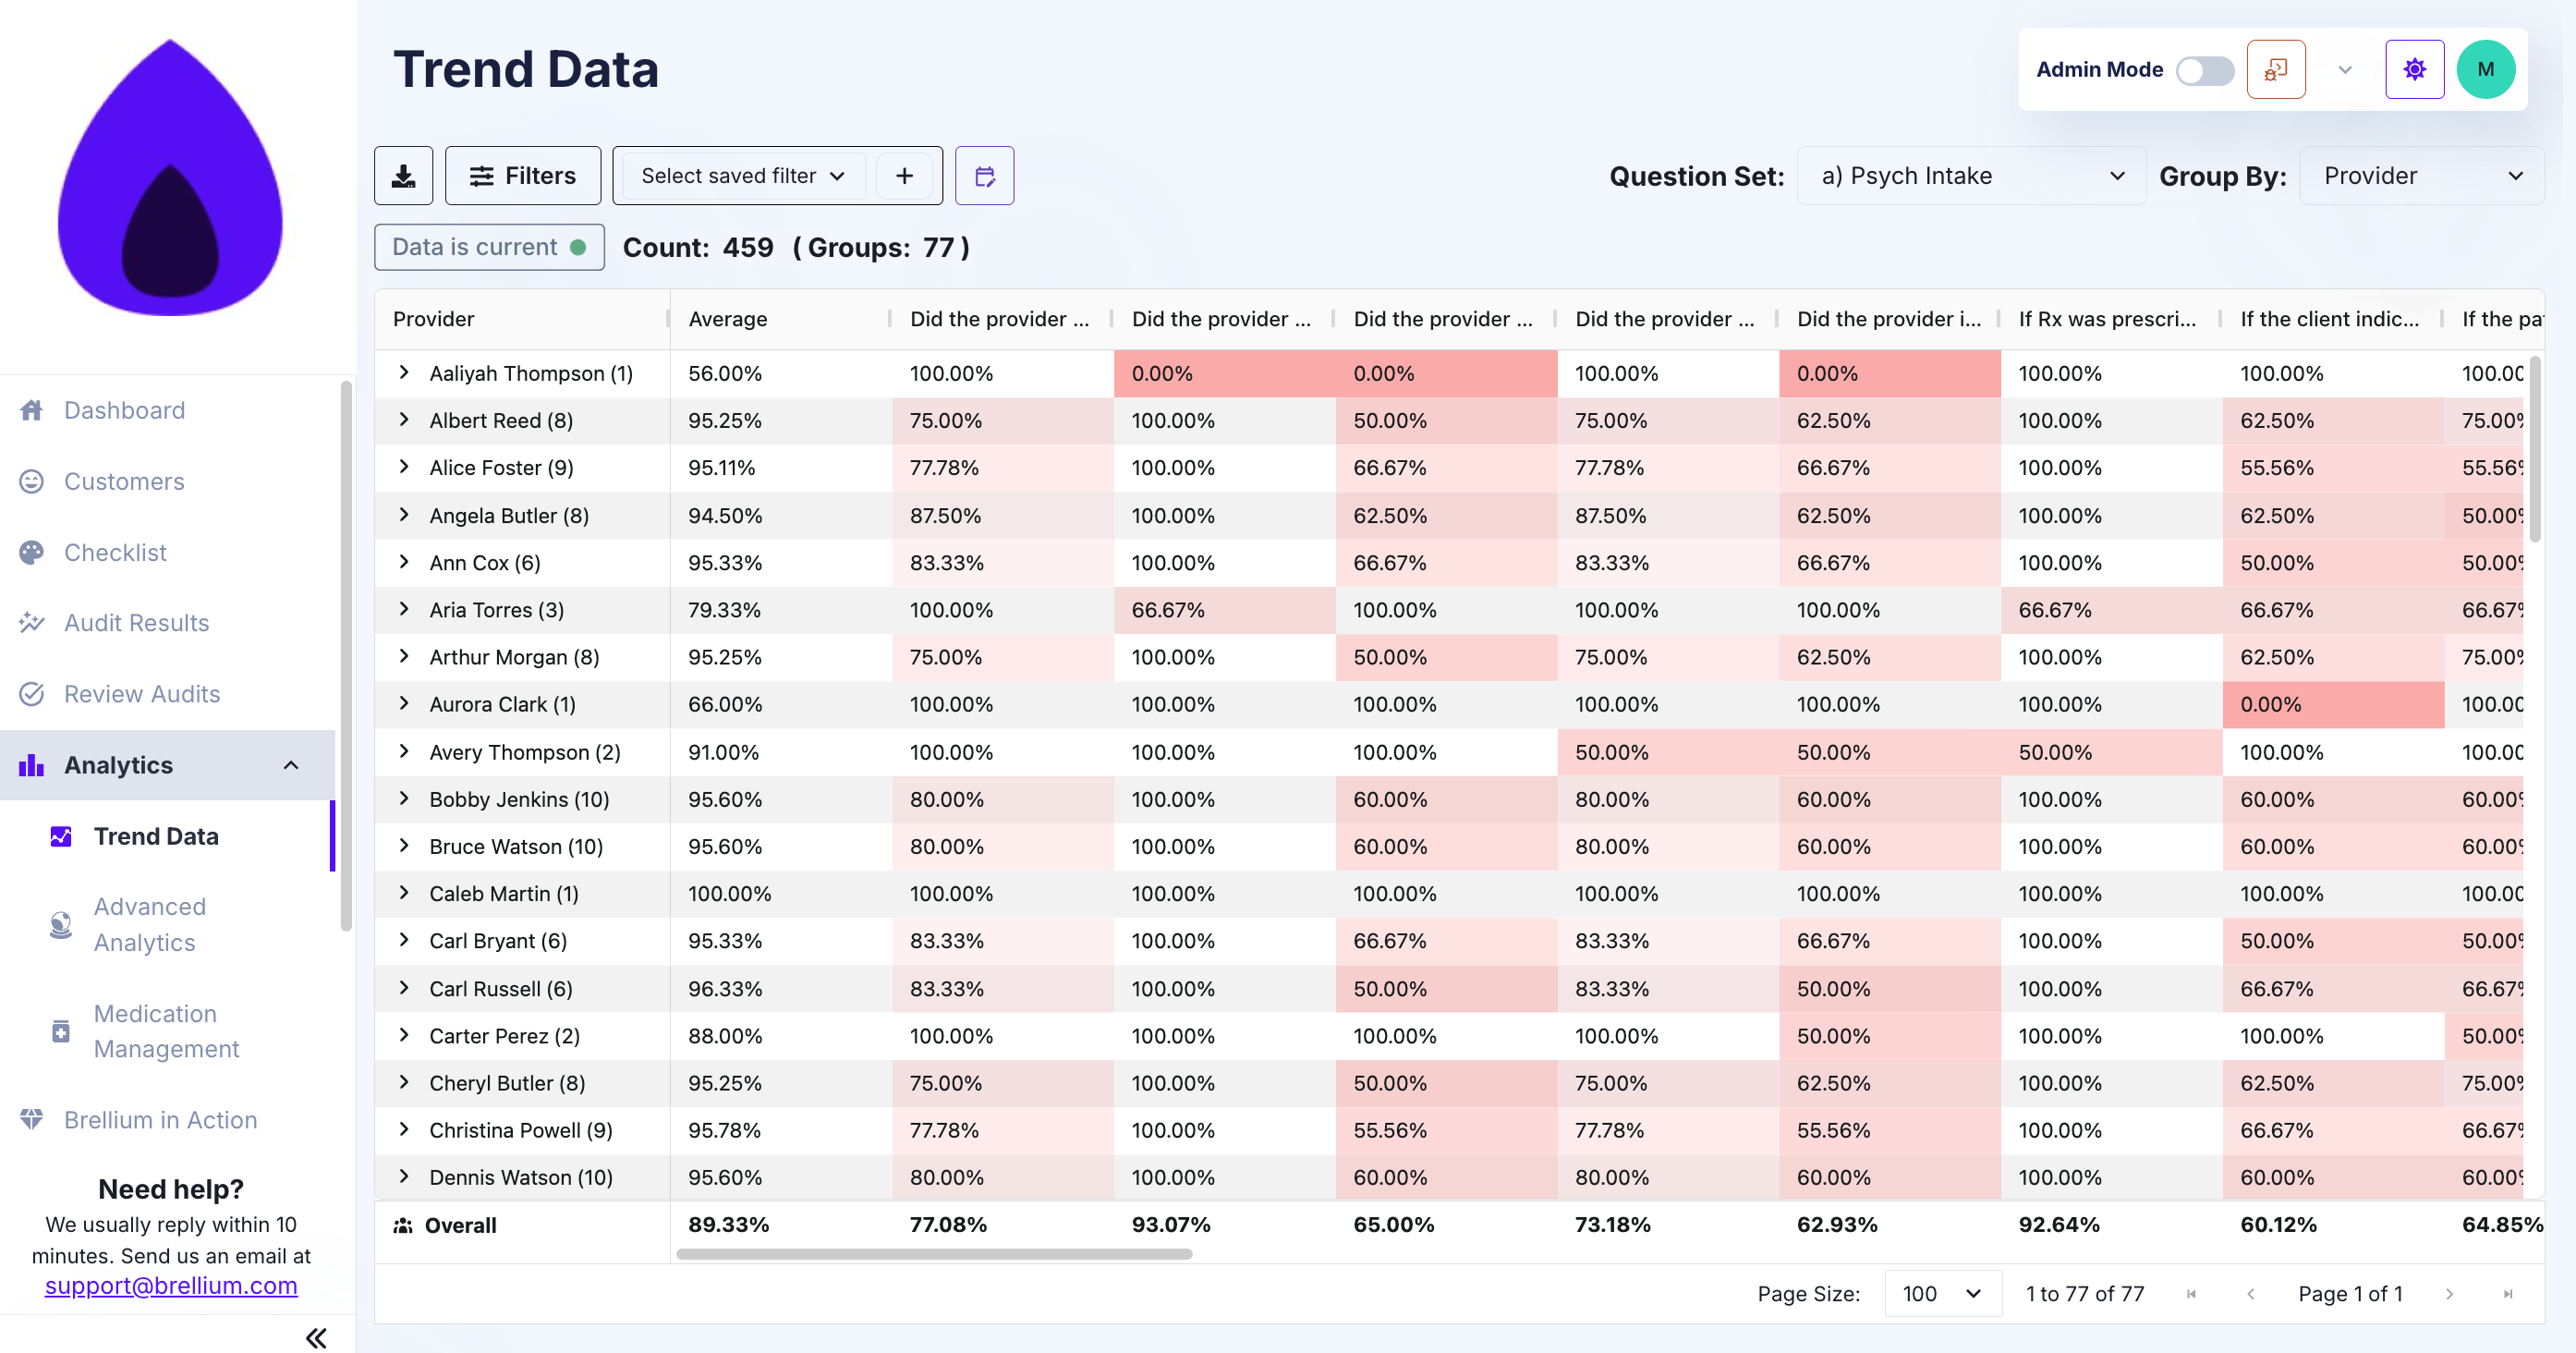Click the orange debug console icon in the header
The height and width of the screenshot is (1353, 2576).
[2276, 69]
